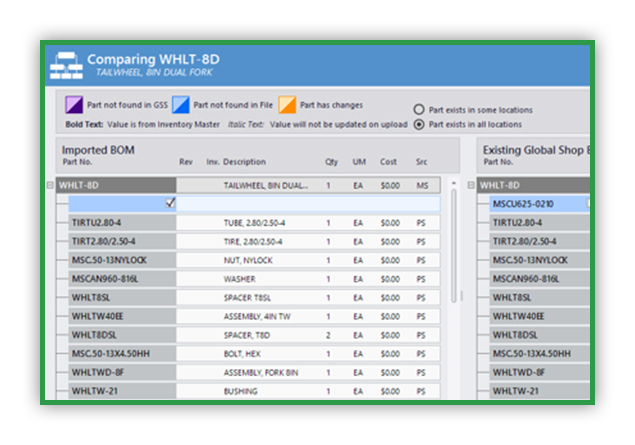This screenshot has height=445, width=635.
Task: Click TAILWHEEL, 8IN DUAL description in top row
Action: click(x=266, y=185)
